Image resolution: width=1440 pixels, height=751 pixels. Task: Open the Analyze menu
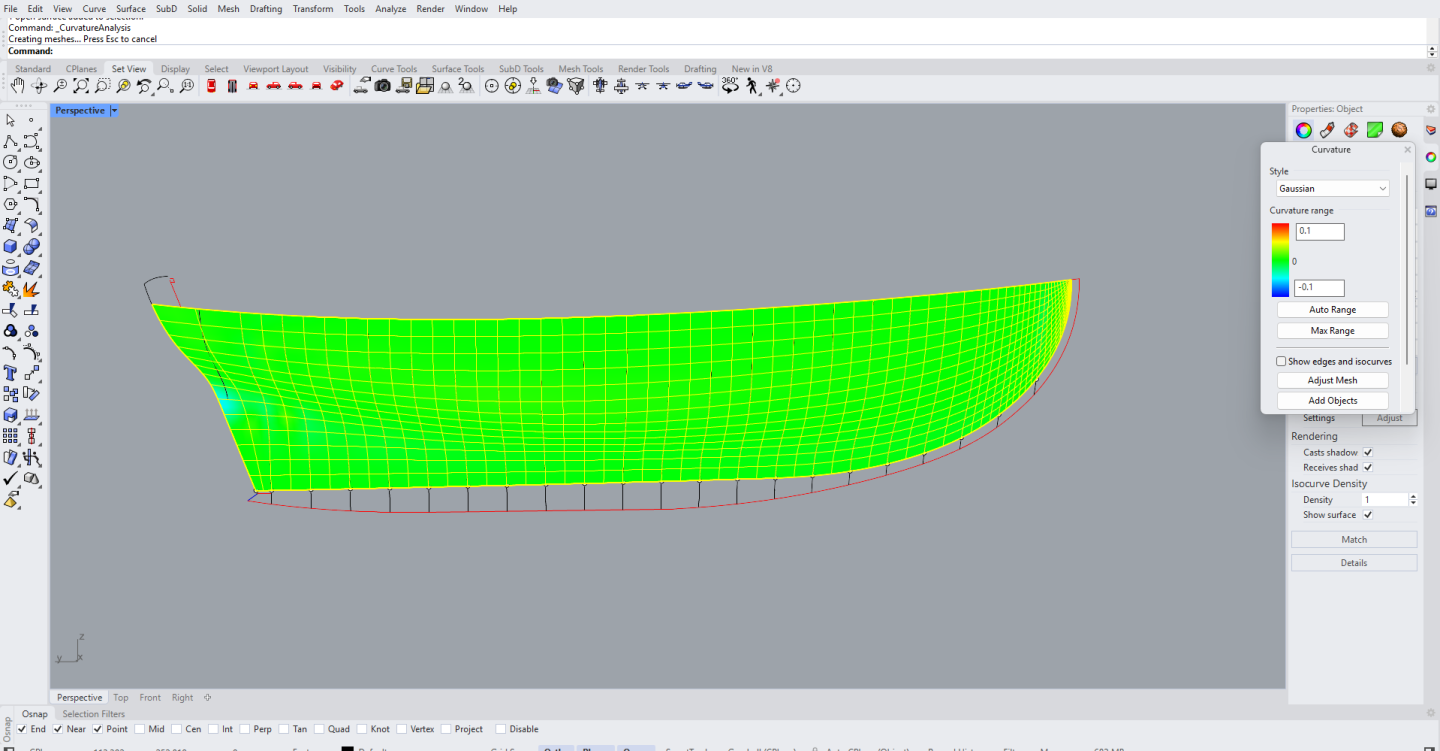(x=390, y=9)
